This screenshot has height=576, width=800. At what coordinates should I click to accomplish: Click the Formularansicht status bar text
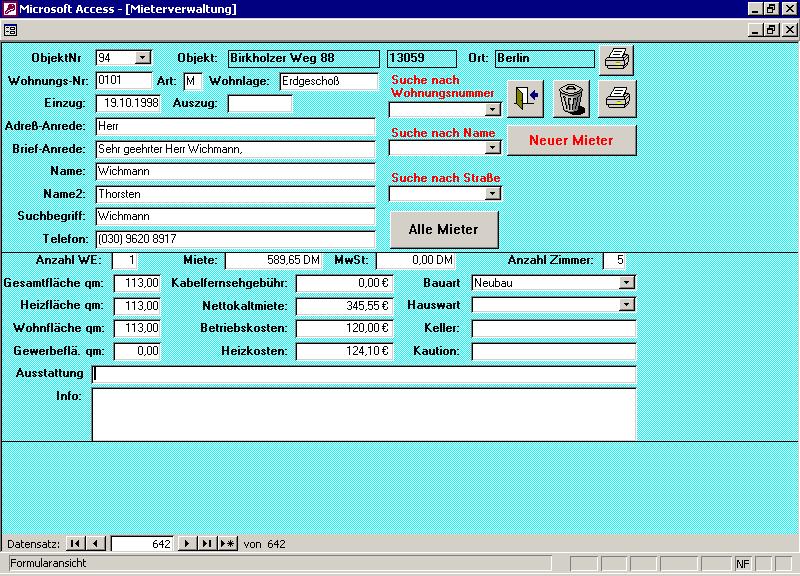[48, 563]
